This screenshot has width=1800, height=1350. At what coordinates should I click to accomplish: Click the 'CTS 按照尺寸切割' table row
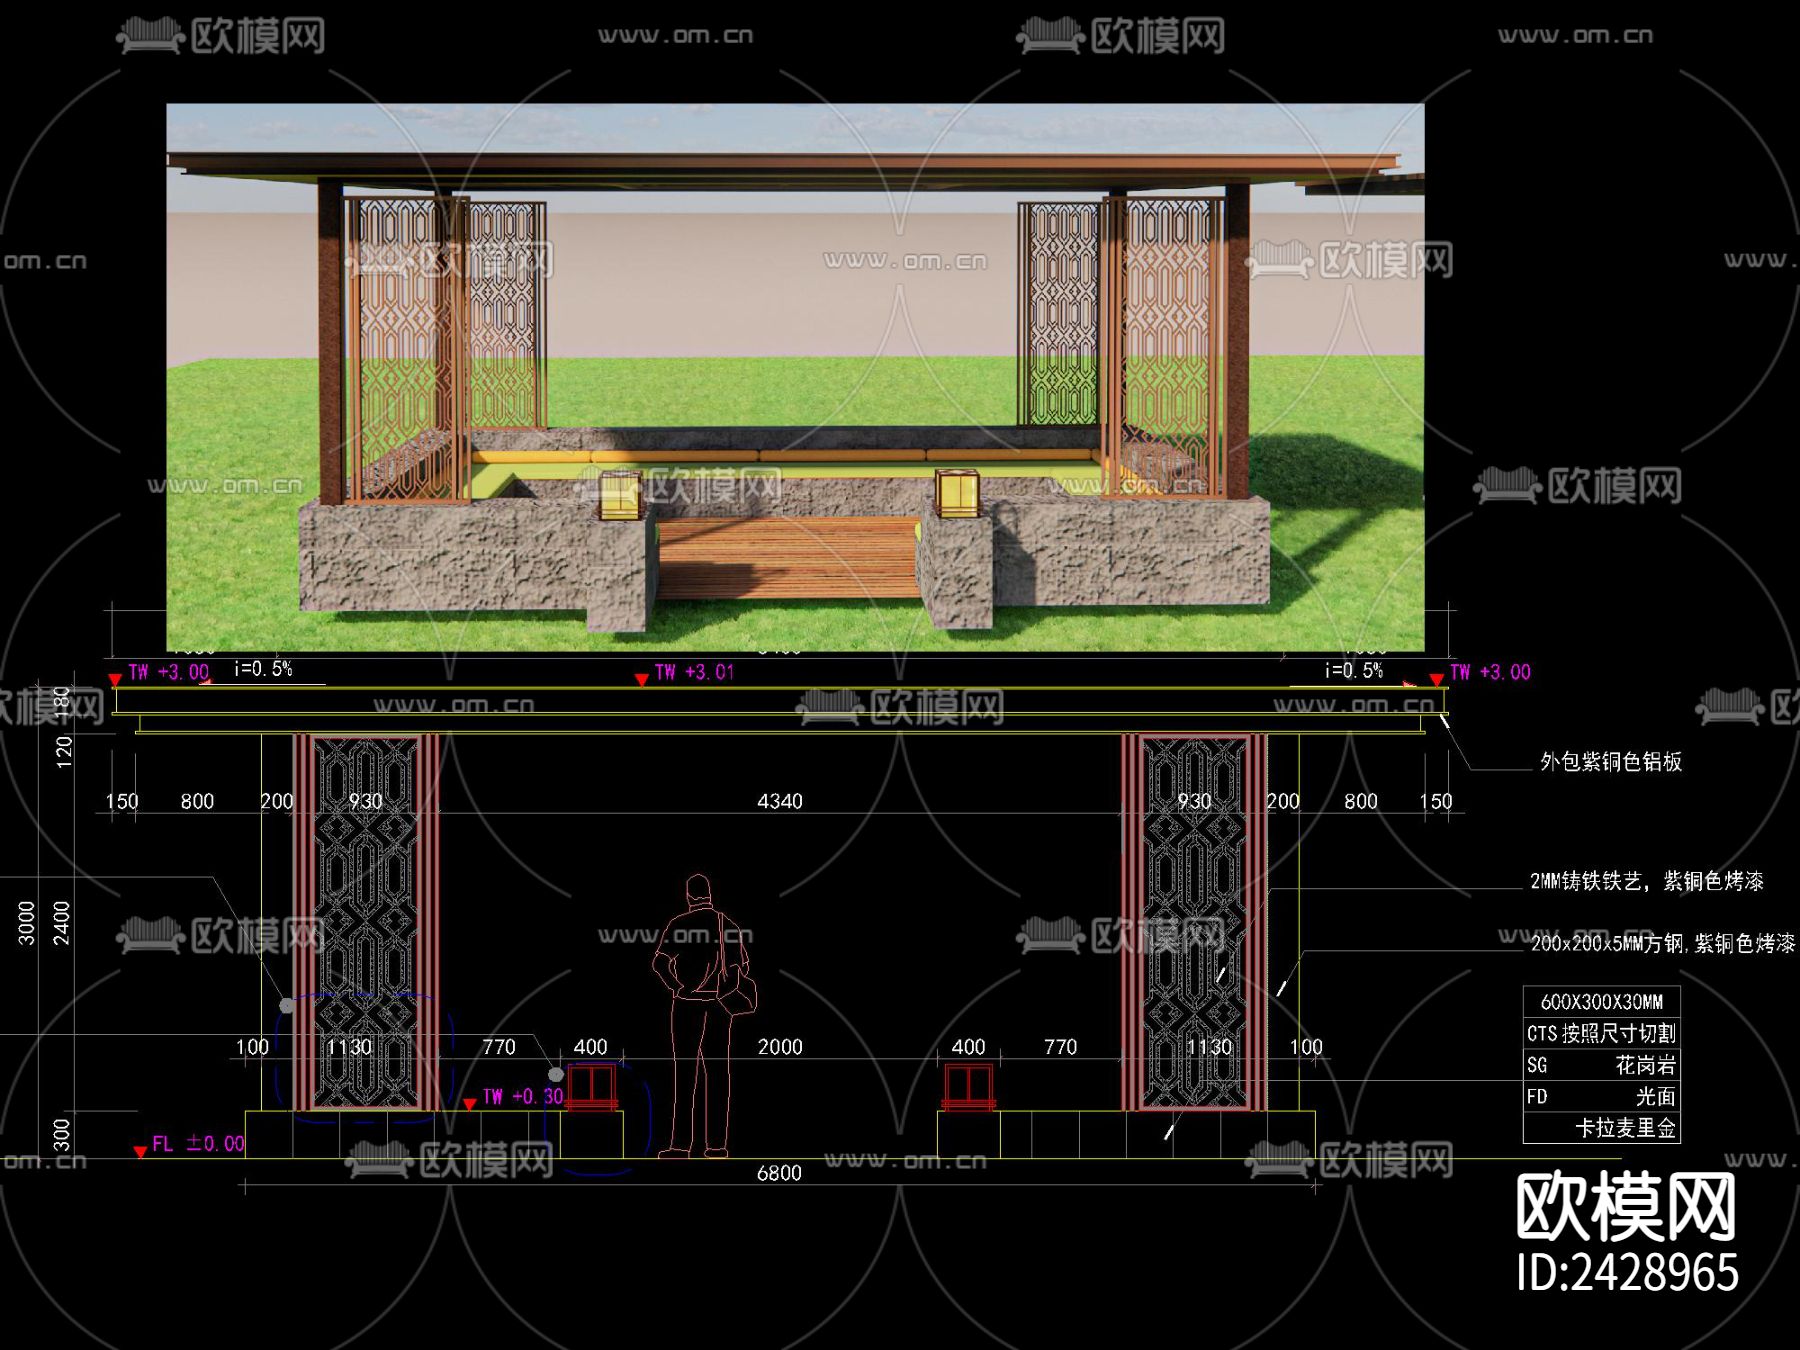click(1601, 1033)
